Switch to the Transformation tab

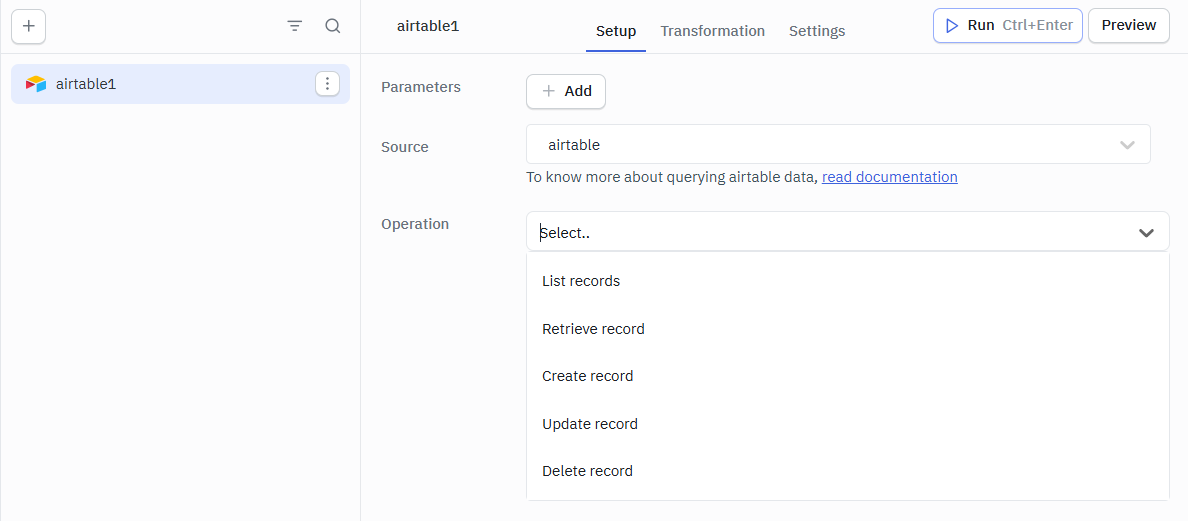click(x=712, y=31)
